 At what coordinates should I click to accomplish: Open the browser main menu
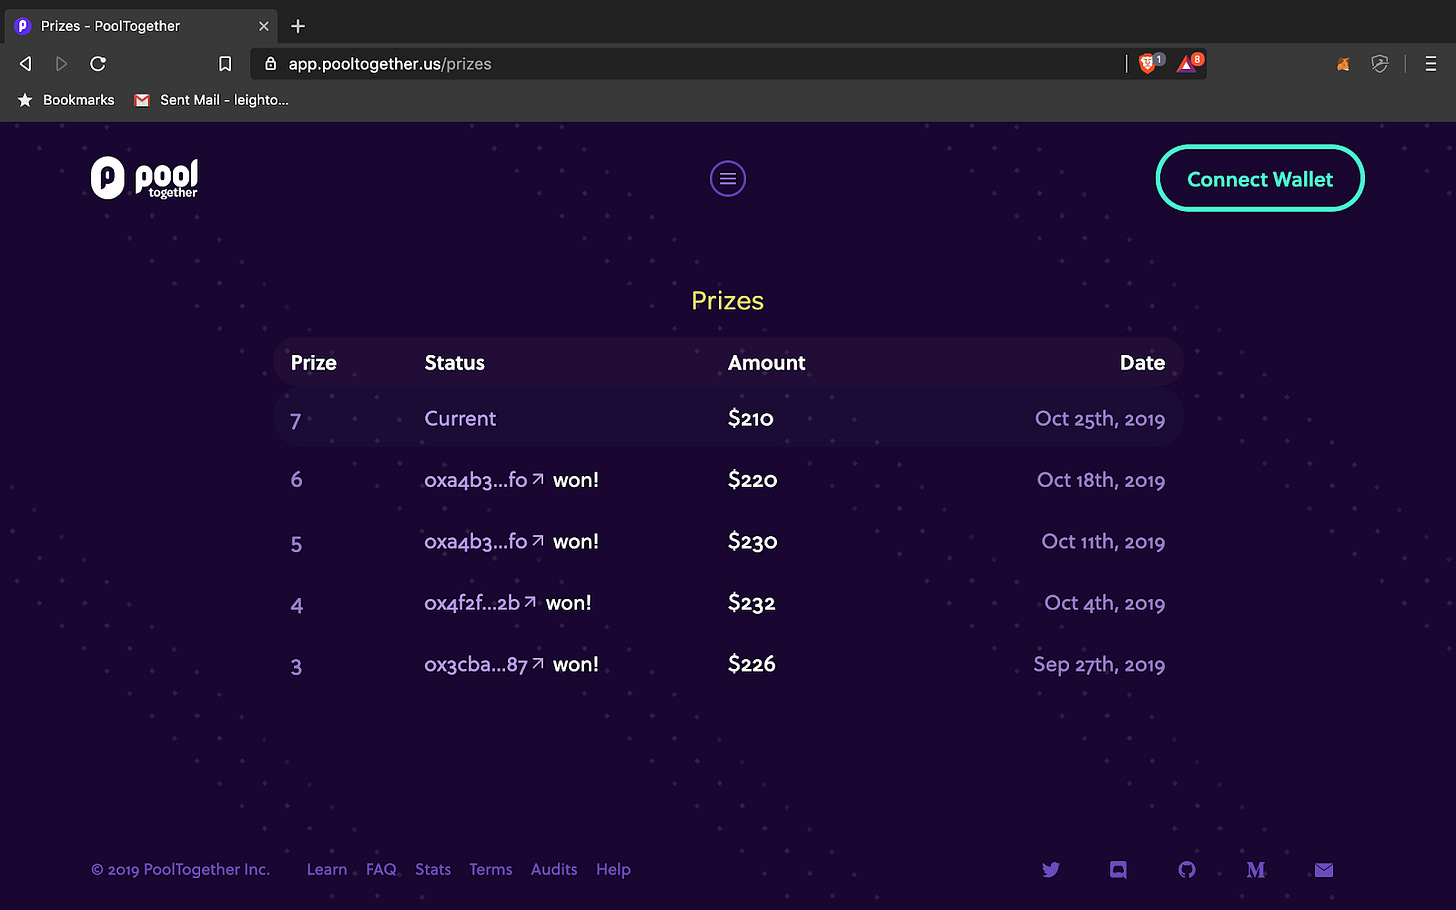coord(1431,64)
